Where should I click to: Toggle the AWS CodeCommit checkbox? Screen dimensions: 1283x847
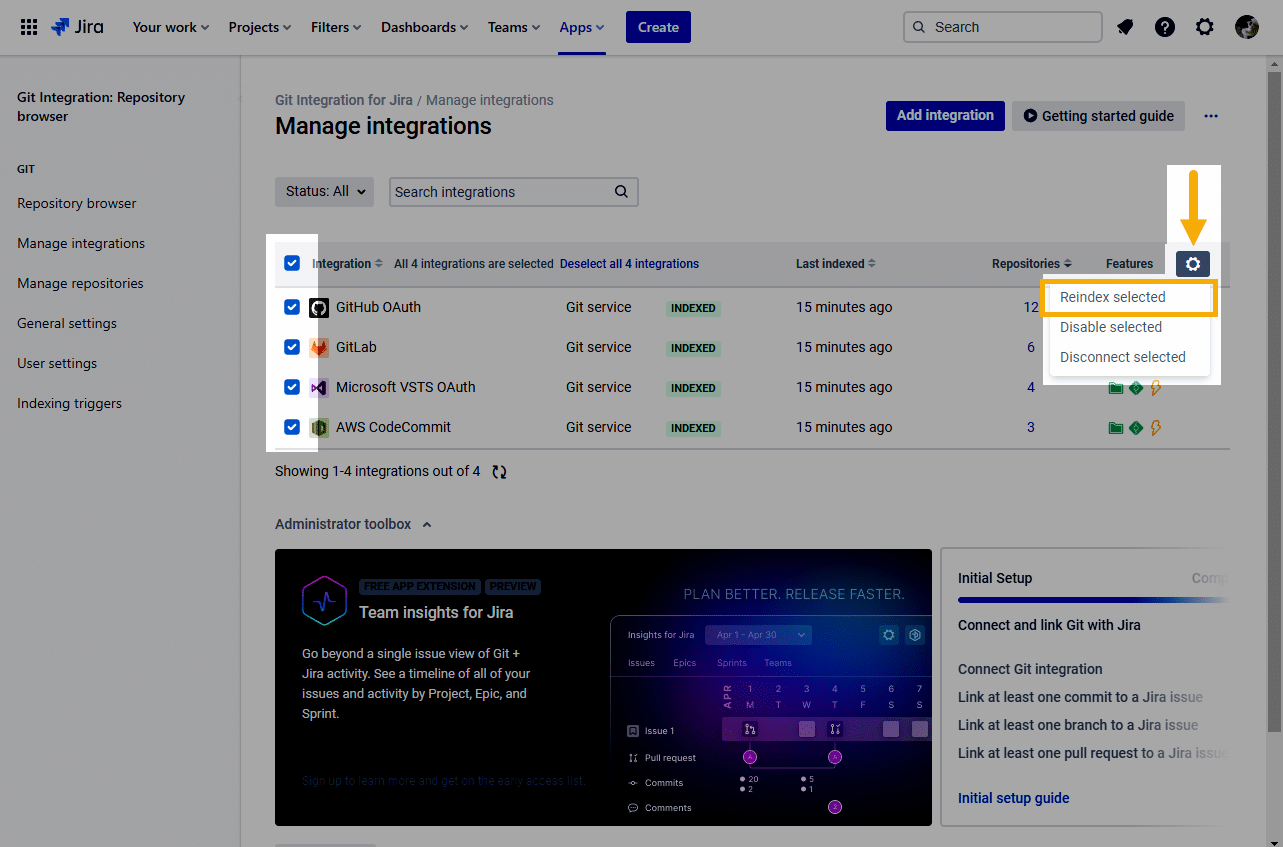[x=292, y=427]
